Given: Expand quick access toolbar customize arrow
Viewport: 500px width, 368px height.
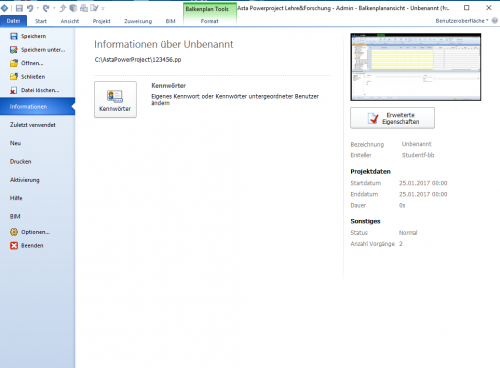Looking at the screenshot, I should [x=103, y=8].
